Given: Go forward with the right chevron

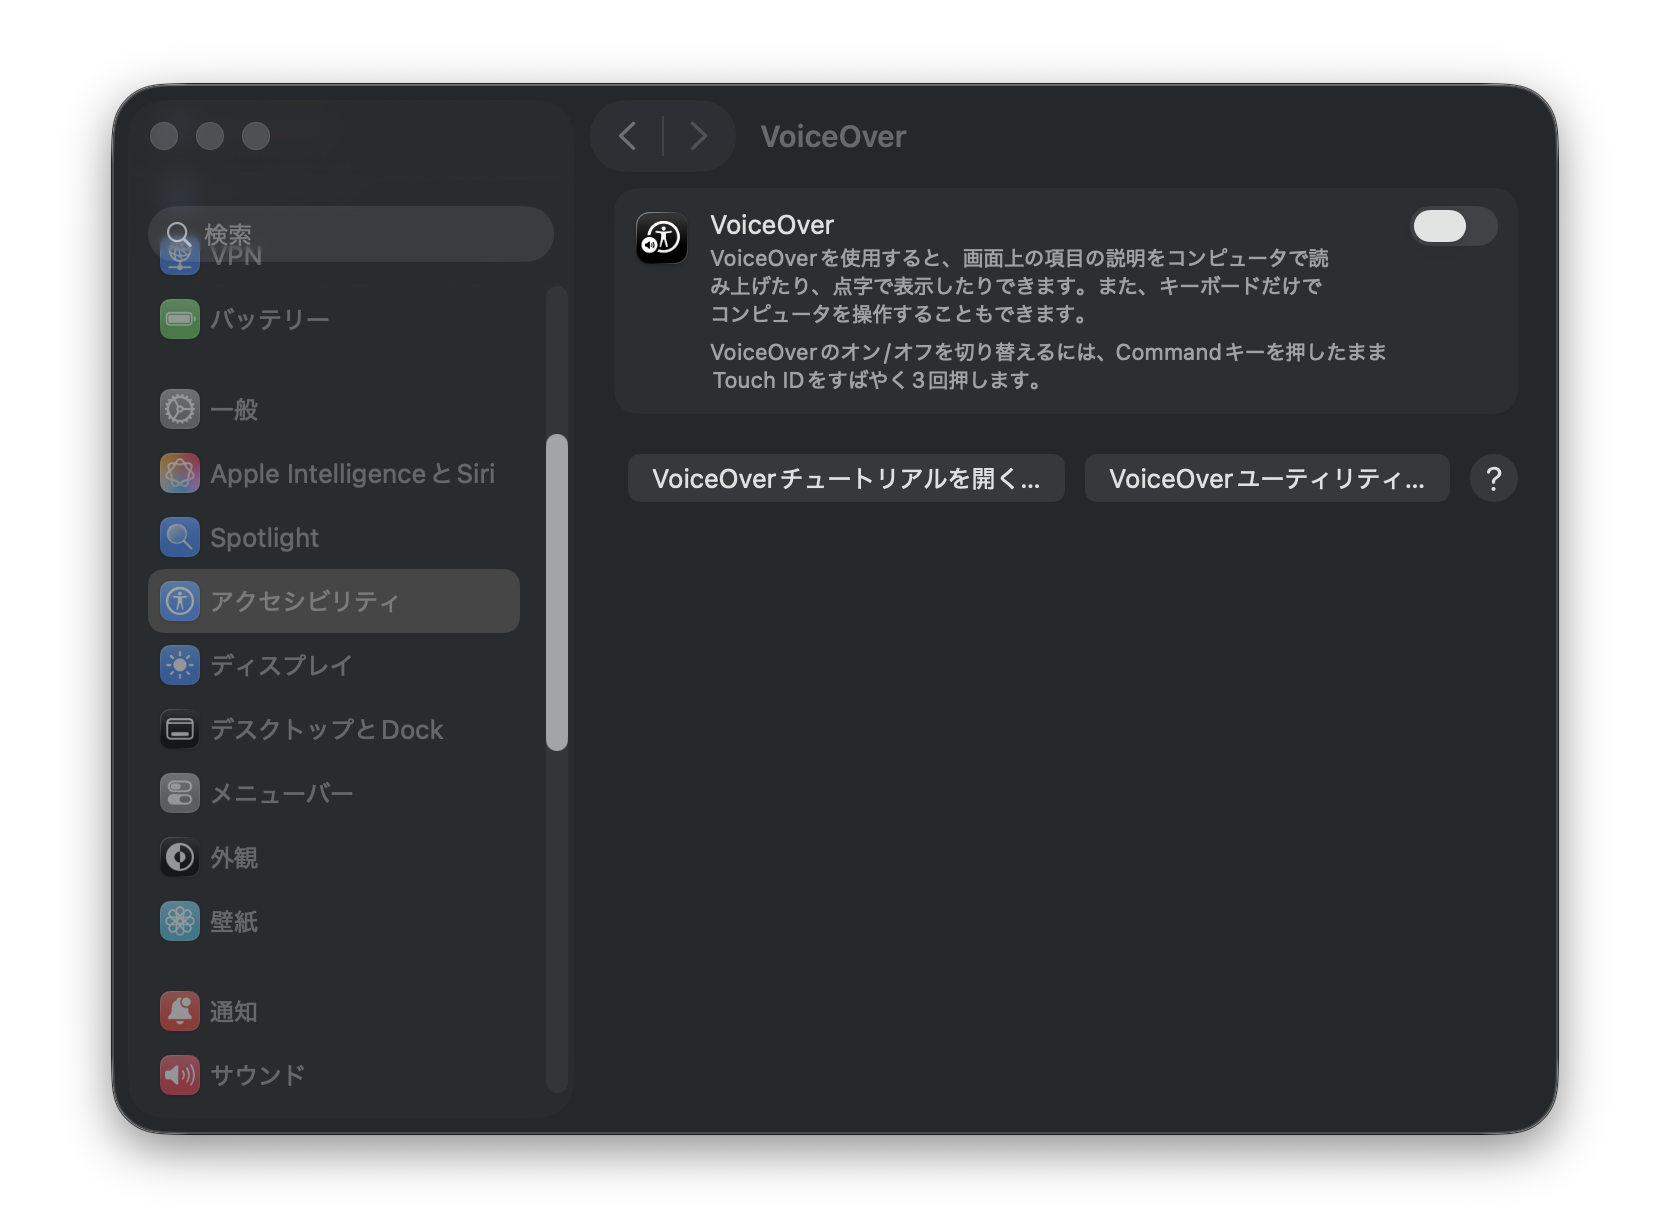Looking at the screenshot, I should tap(698, 136).
